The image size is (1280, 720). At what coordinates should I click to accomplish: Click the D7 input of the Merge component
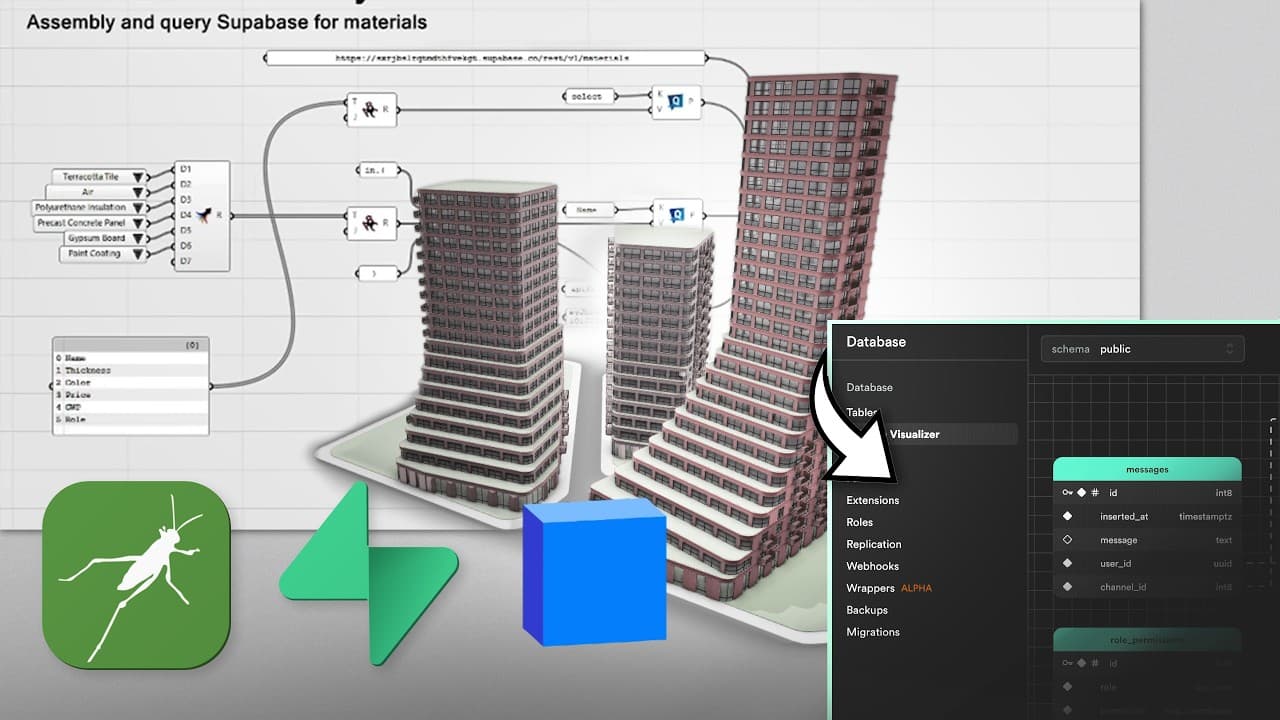[185, 262]
